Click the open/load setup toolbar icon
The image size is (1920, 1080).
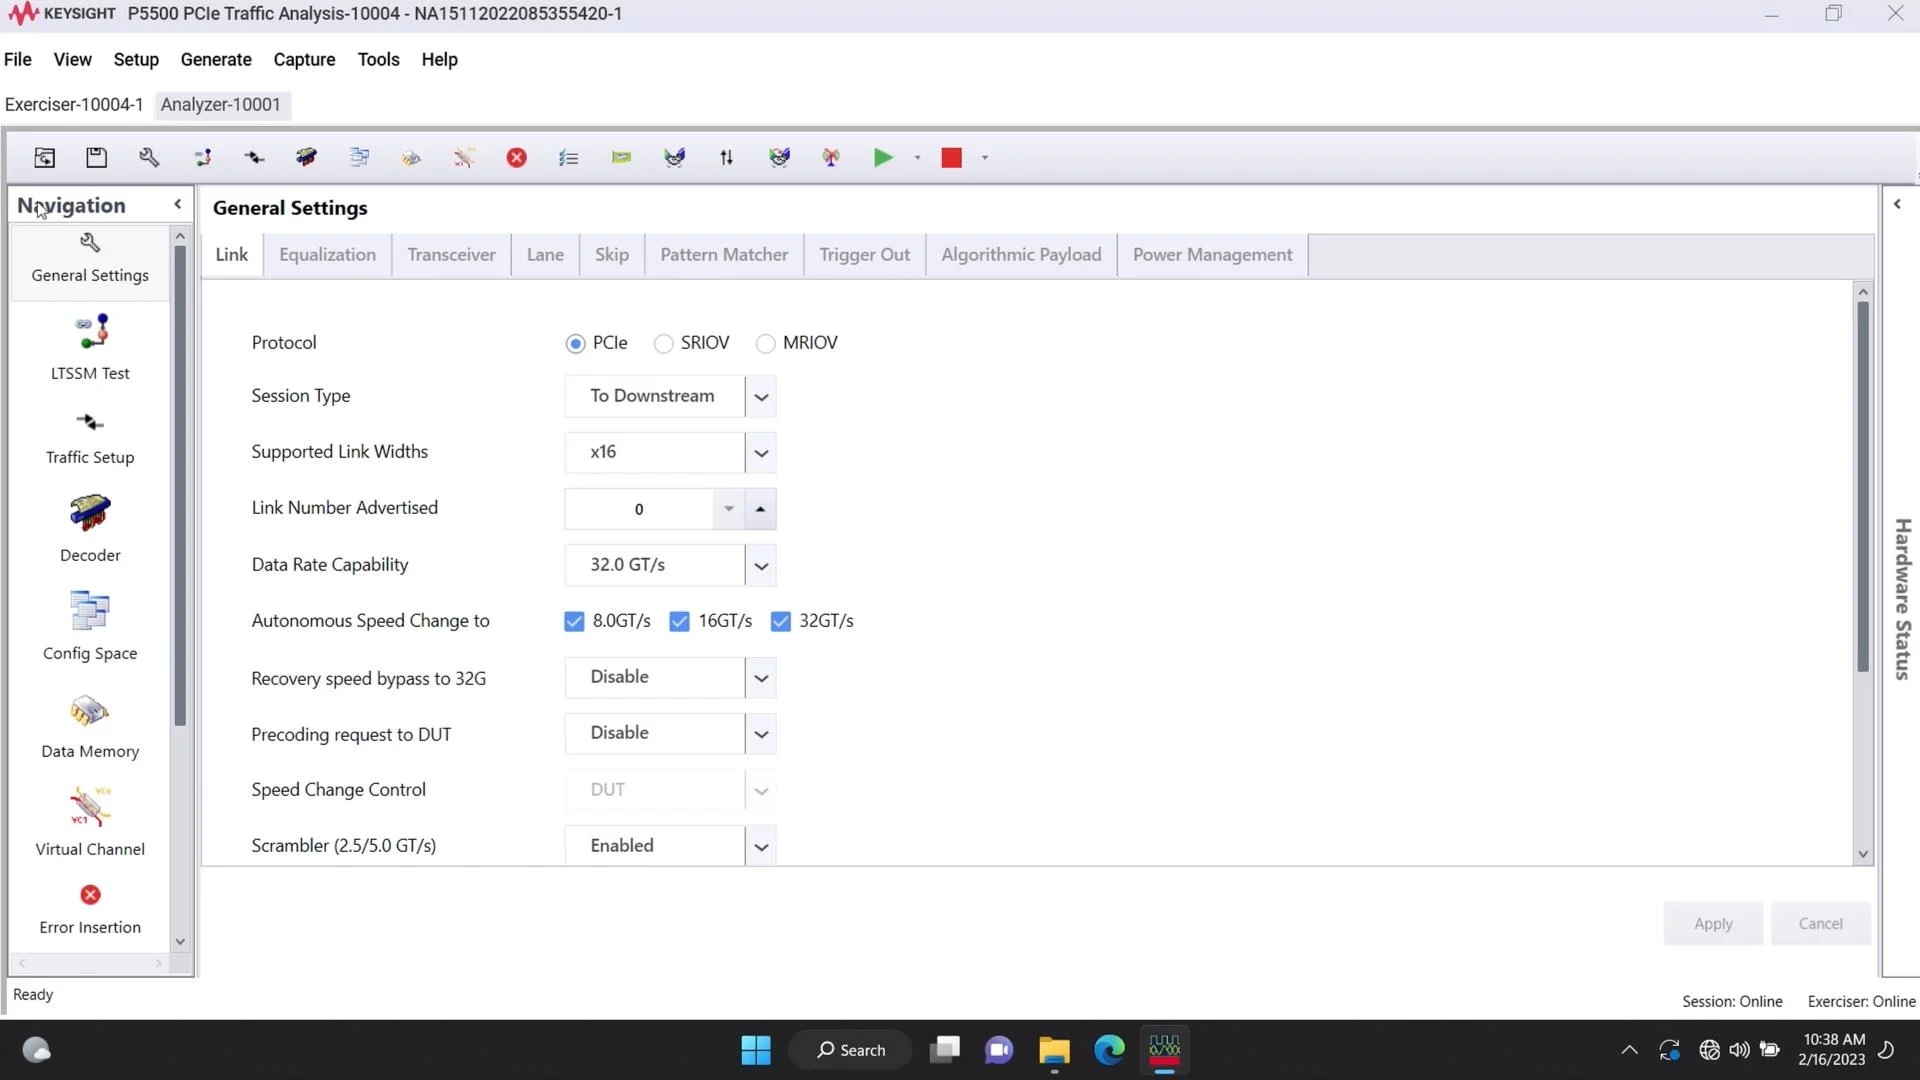pyautogui.click(x=44, y=157)
